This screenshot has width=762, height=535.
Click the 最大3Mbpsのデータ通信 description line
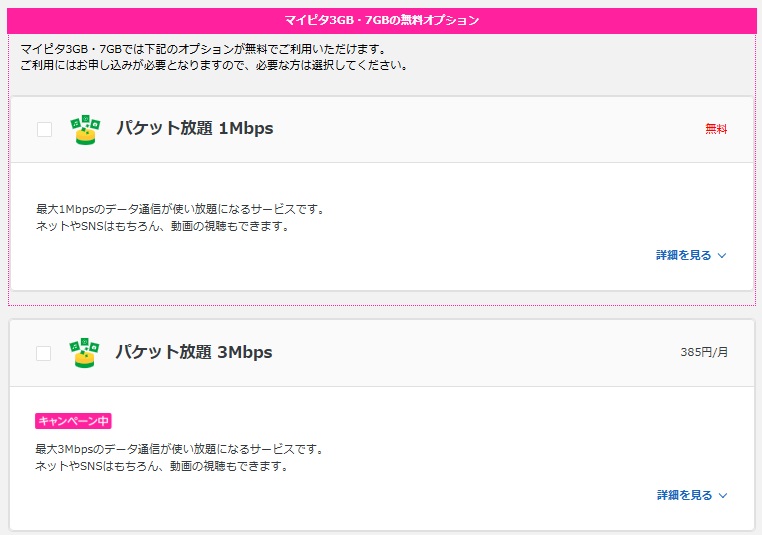tap(180, 449)
